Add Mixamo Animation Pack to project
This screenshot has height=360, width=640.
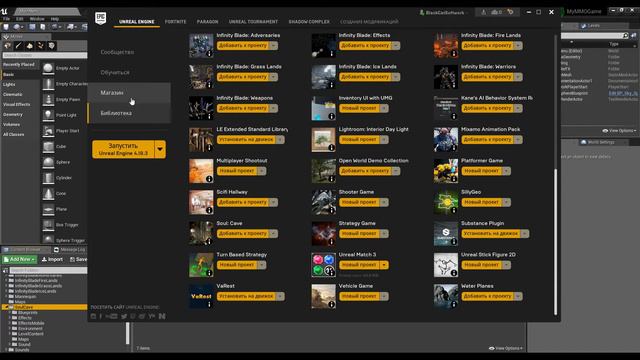coord(487,140)
